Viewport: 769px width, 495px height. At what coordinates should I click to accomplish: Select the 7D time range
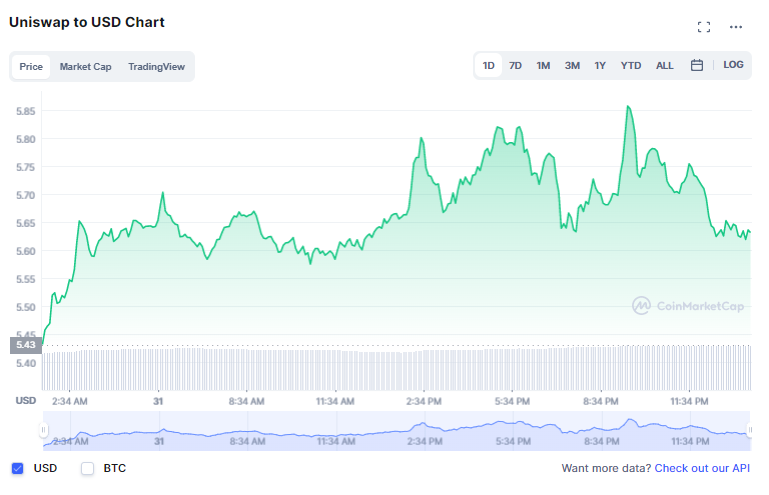point(515,65)
